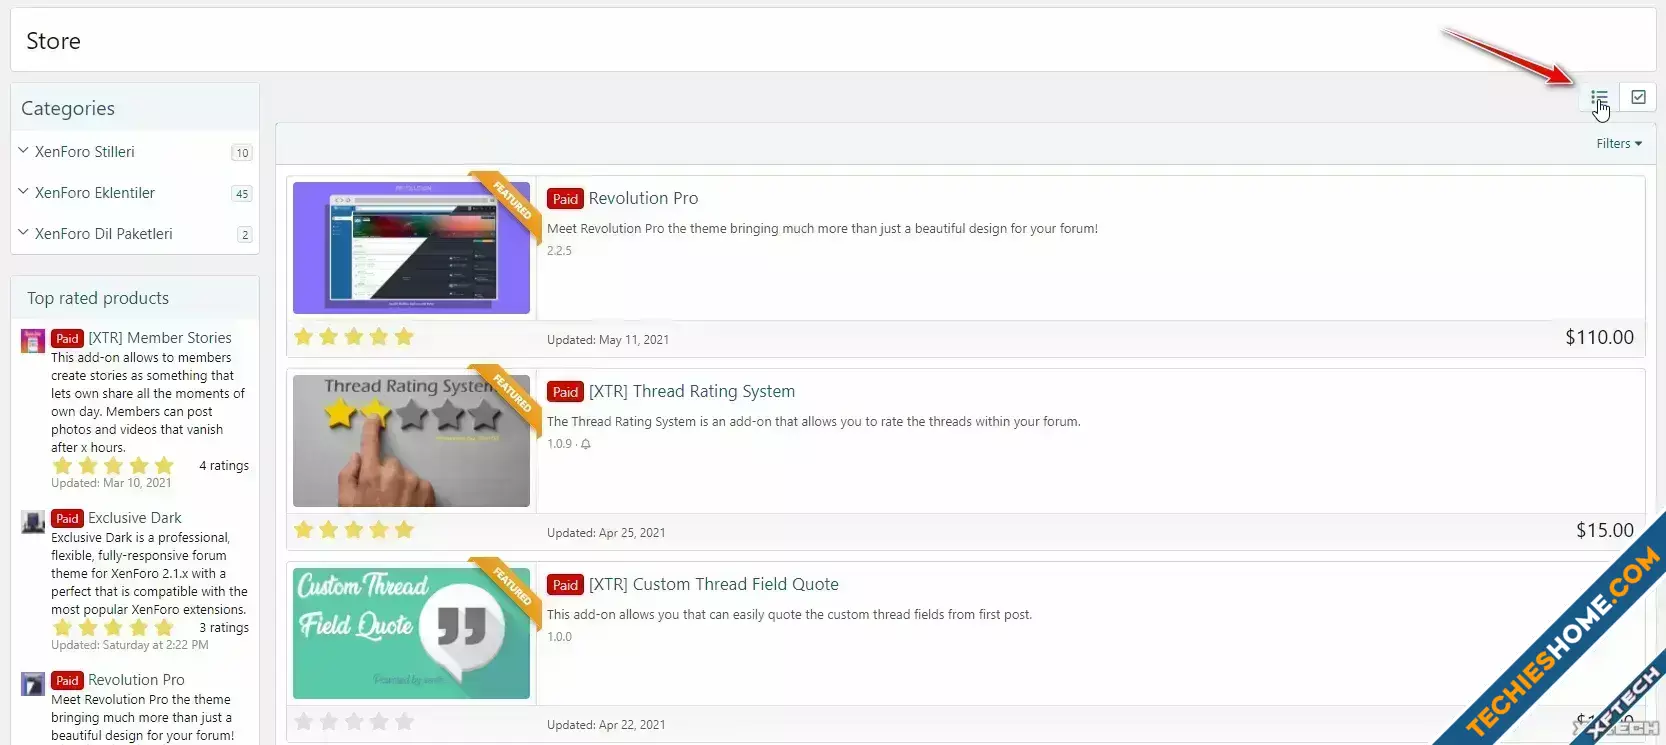This screenshot has height=745, width=1666.
Task: Click the Categories heading
Action: 68,108
